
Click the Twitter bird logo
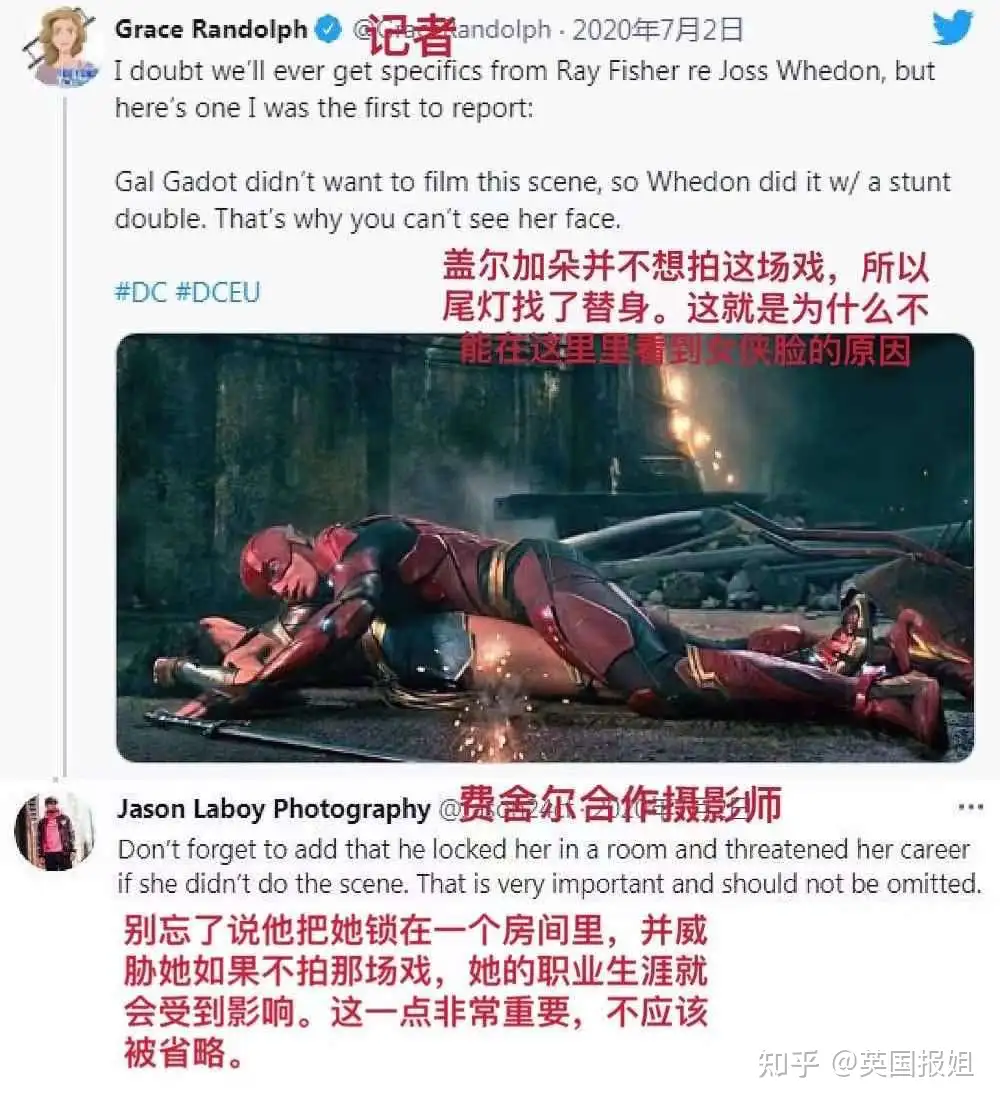(x=952, y=27)
